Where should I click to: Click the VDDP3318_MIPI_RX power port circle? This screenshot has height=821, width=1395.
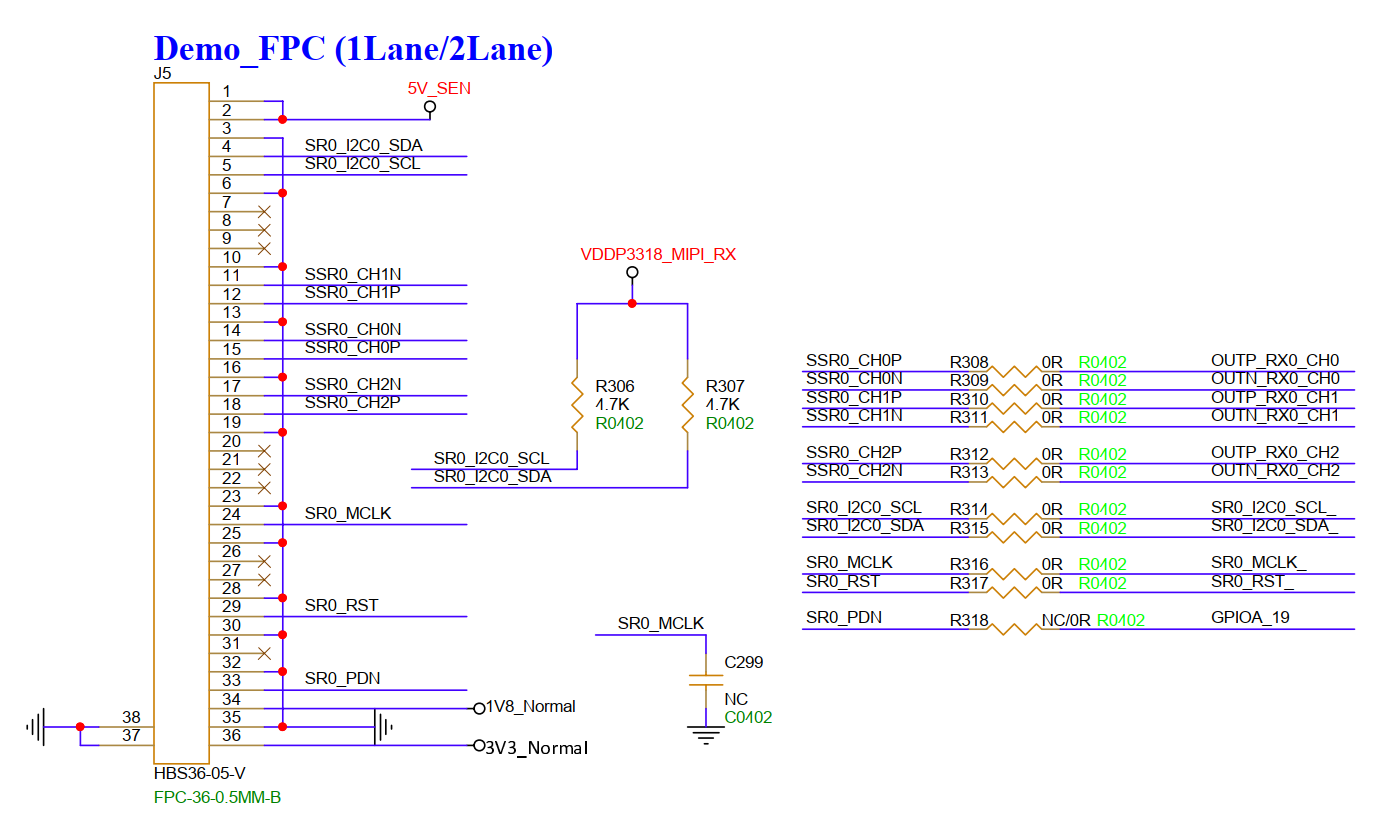click(x=631, y=272)
